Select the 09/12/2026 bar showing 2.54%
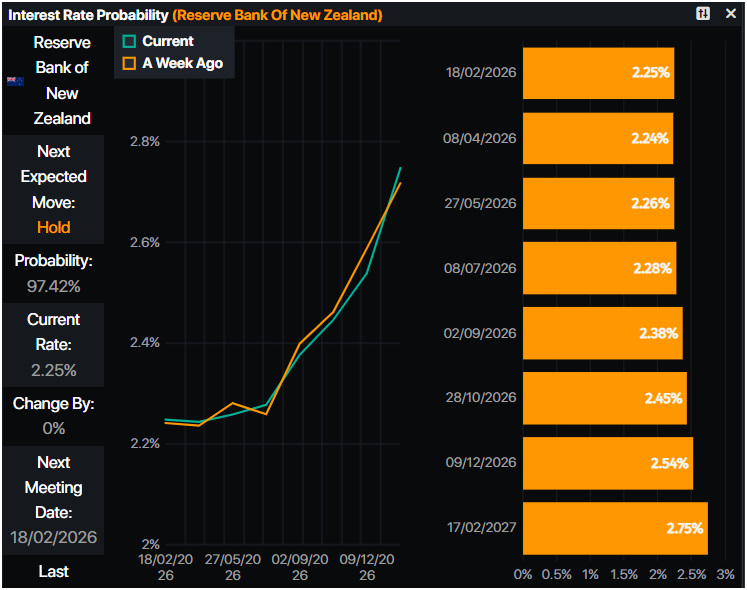The height and width of the screenshot is (590, 747). coord(607,463)
